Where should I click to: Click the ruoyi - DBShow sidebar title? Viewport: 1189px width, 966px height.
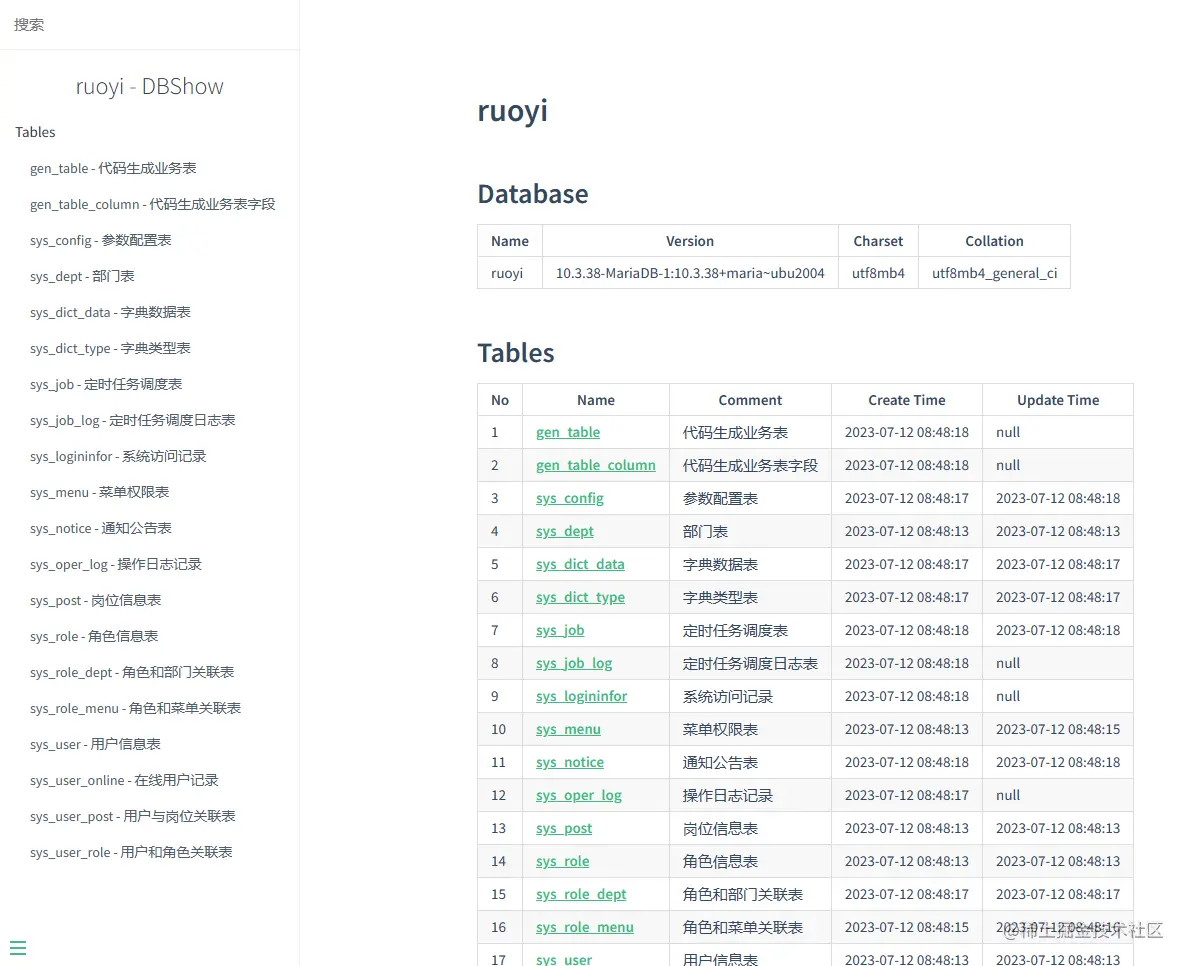pos(149,86)
